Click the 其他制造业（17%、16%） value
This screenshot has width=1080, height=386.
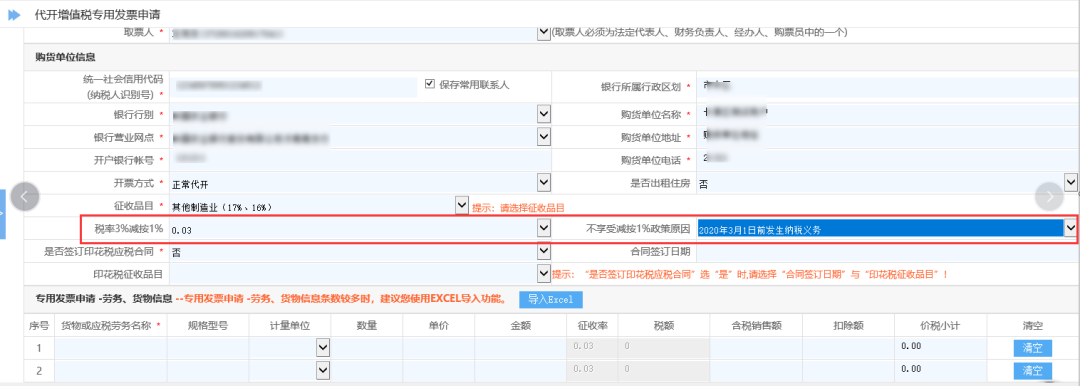coord(223,207)
